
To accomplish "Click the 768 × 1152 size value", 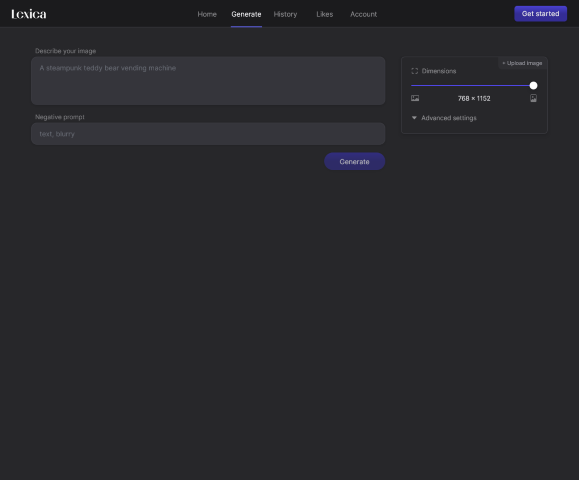I will pyautogui.click(x=474, y=99).
